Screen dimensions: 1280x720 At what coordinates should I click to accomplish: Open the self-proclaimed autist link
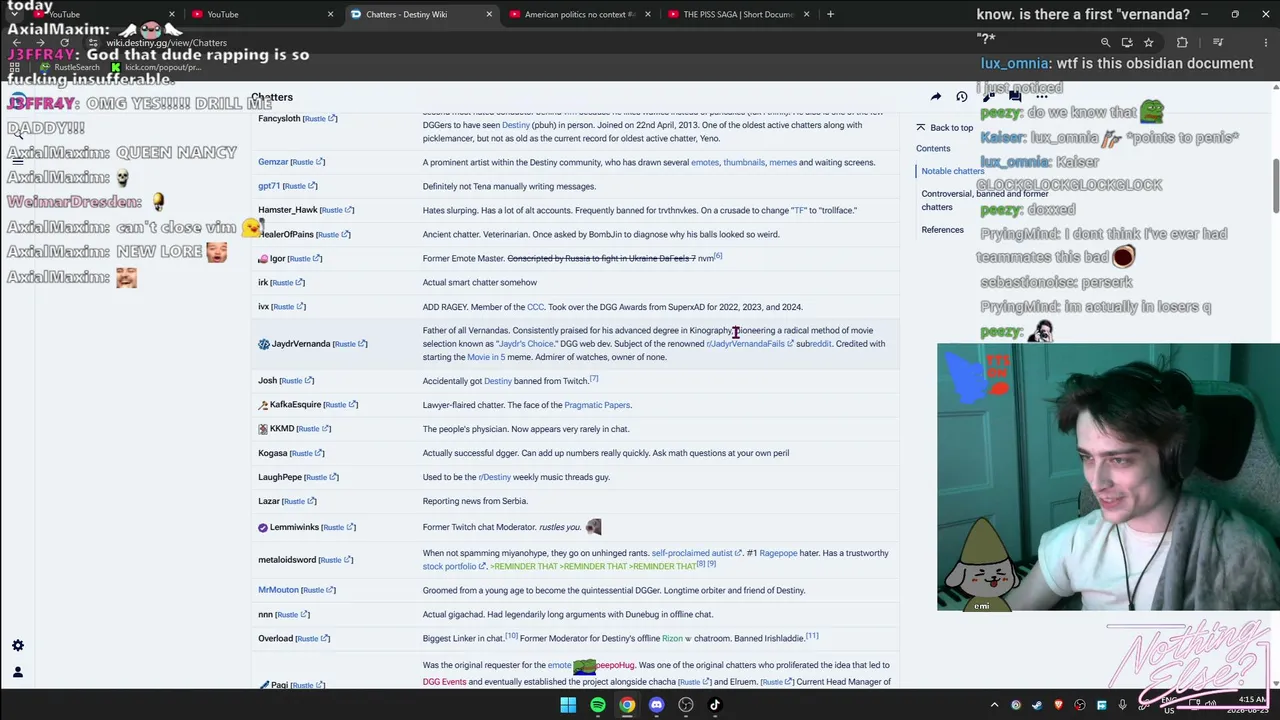coord(696,553)
